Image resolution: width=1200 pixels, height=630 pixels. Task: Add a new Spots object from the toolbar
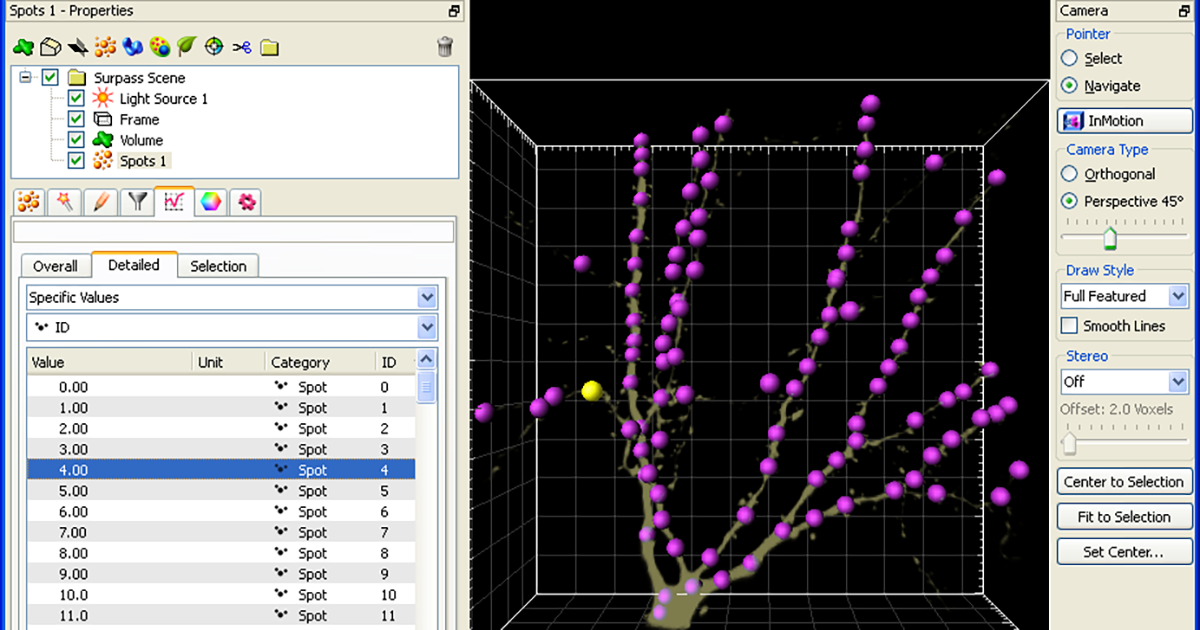[x=104, y=46]
